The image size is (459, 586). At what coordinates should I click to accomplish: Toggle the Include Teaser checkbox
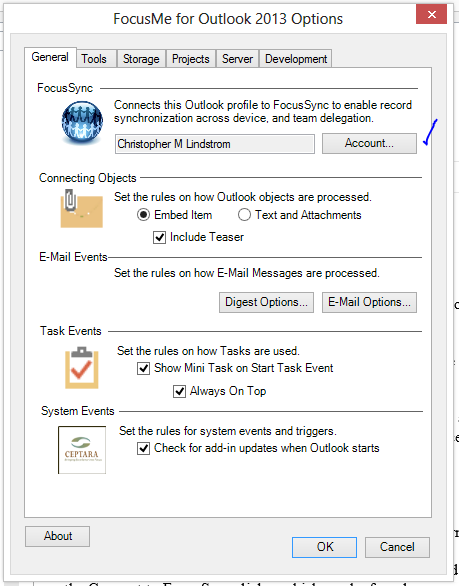click(160, 237)
